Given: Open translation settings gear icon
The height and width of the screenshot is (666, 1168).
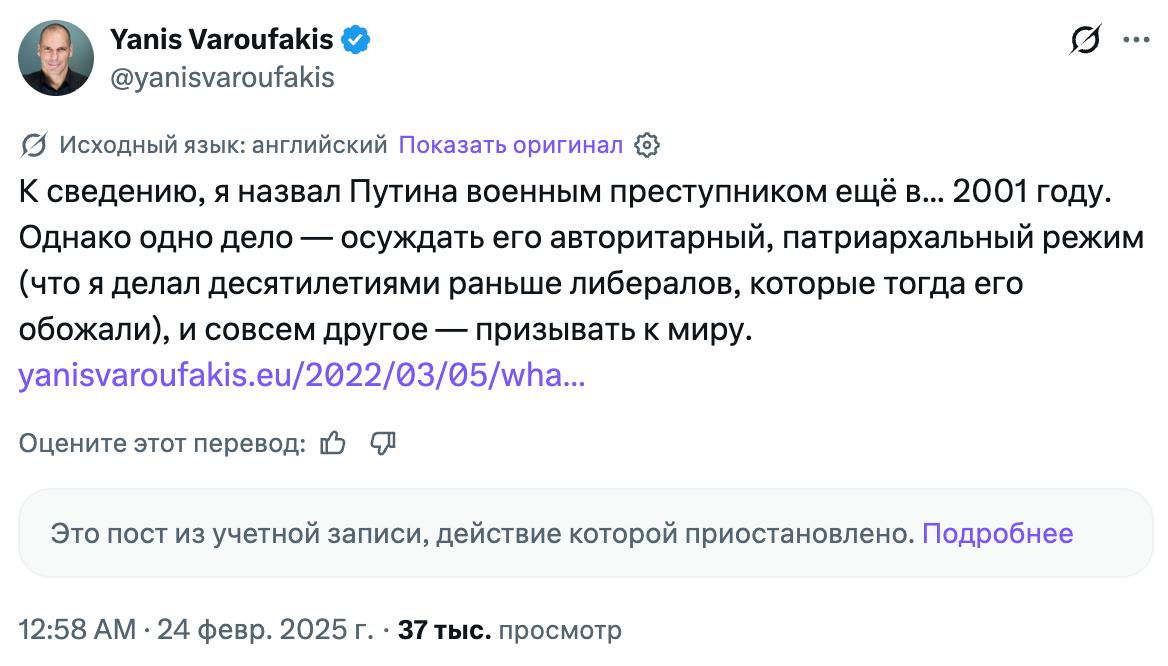Looking at the screenshot, I should [647, 145].
